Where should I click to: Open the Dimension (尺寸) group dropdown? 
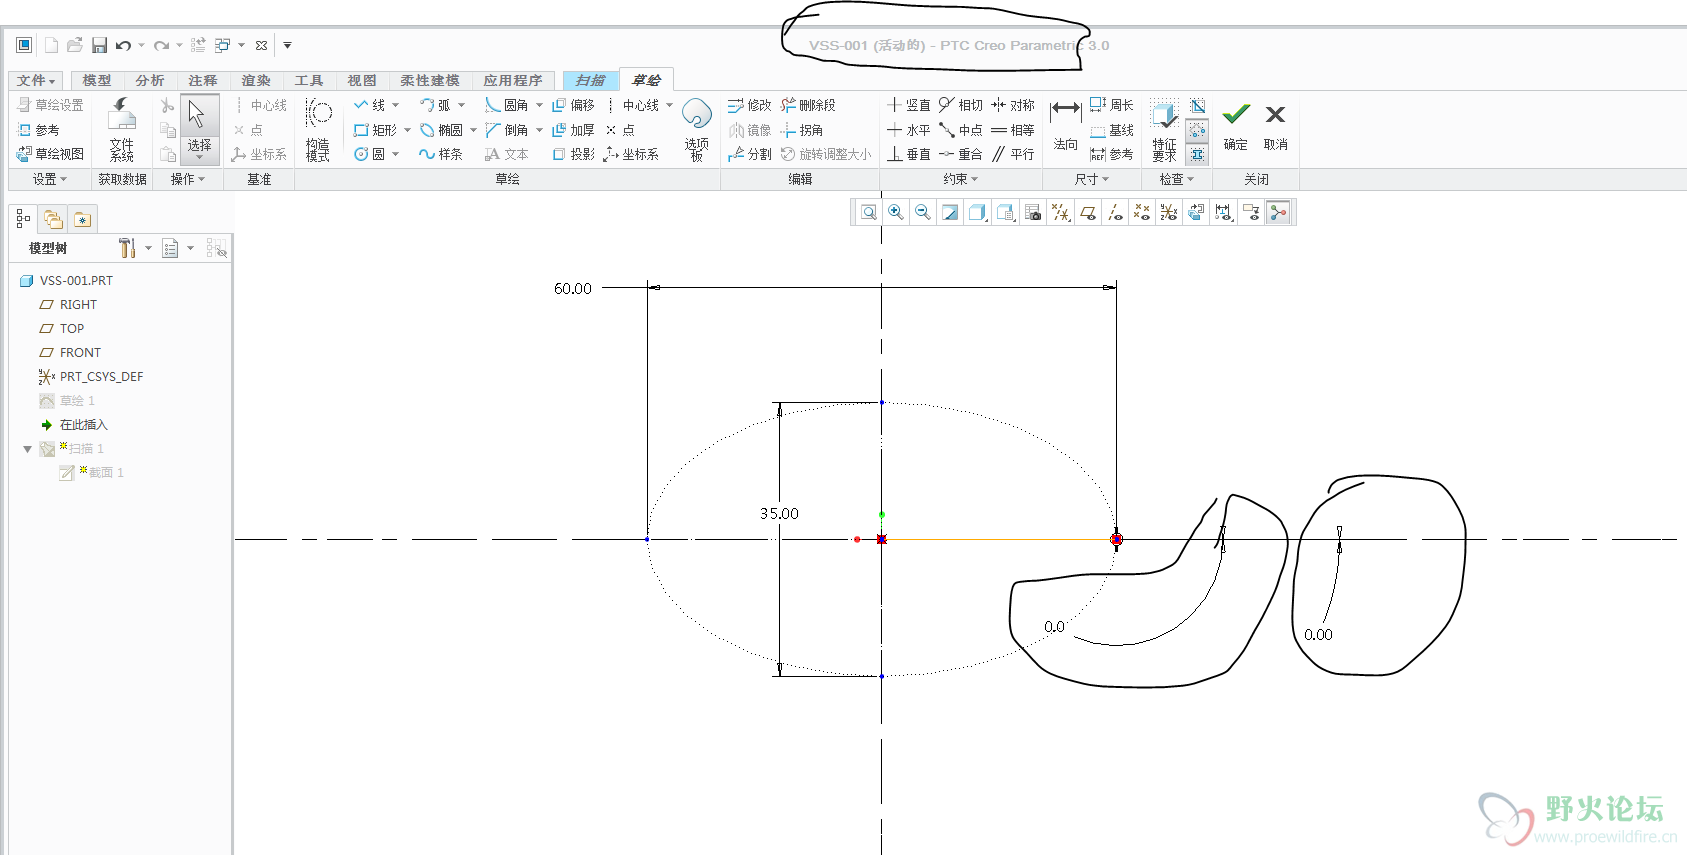coord(1092,179)
